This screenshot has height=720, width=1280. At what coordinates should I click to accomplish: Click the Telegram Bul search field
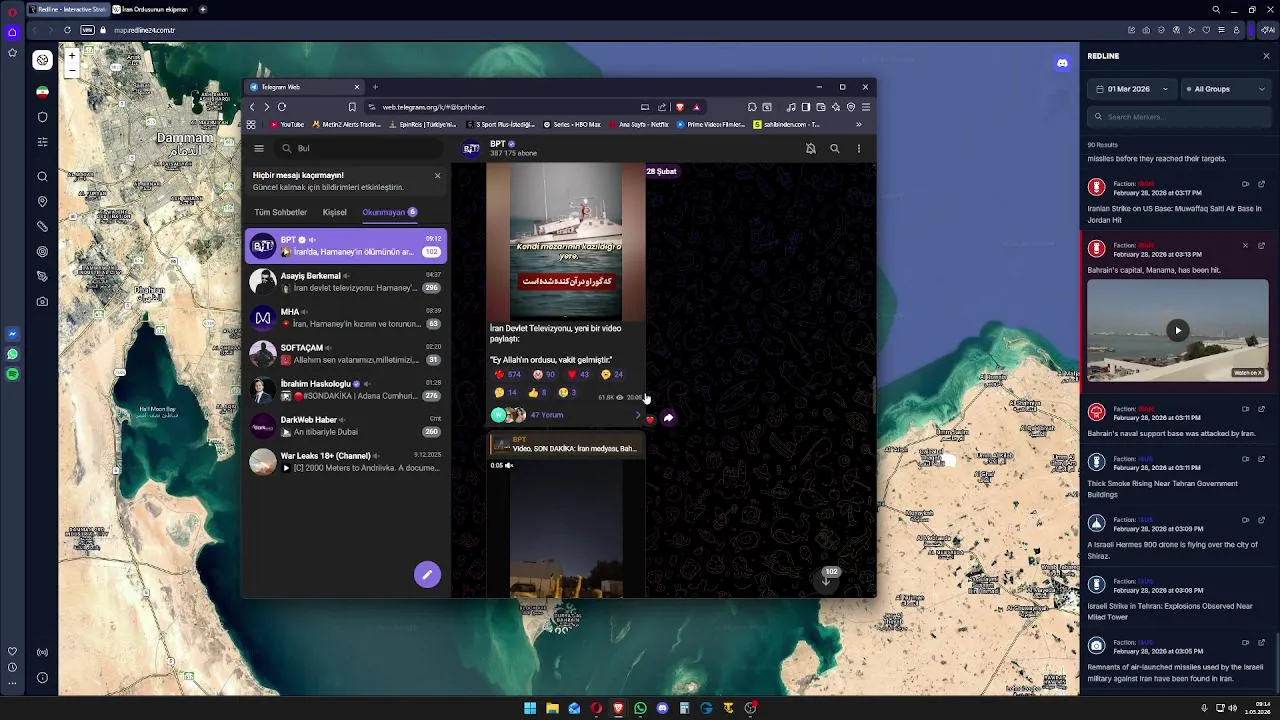click(x=358, y=149)
